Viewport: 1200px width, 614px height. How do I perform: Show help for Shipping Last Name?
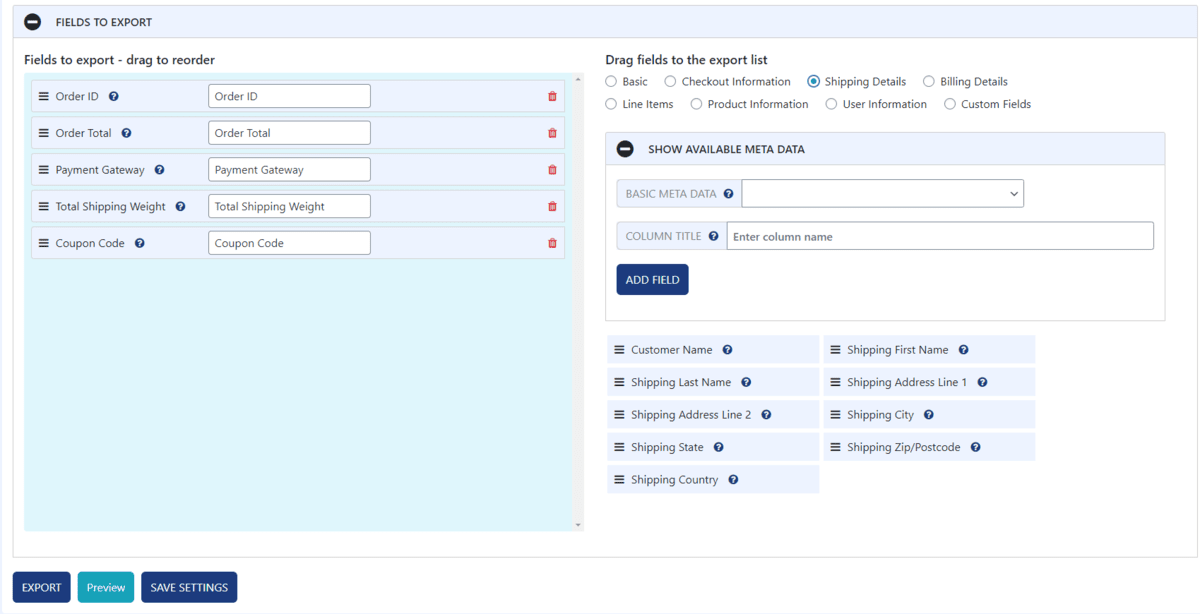(746, 382)
